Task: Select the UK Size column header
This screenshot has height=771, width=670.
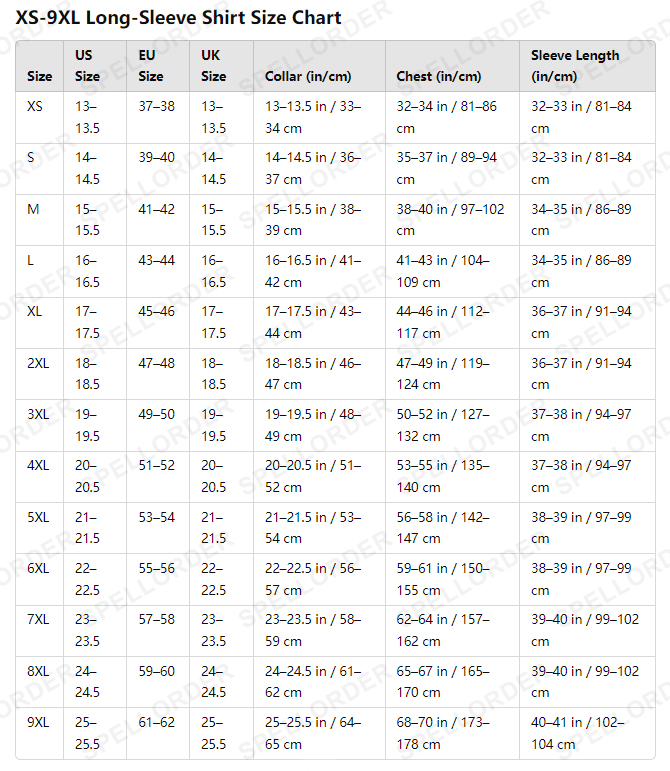Action: (213, 66)
